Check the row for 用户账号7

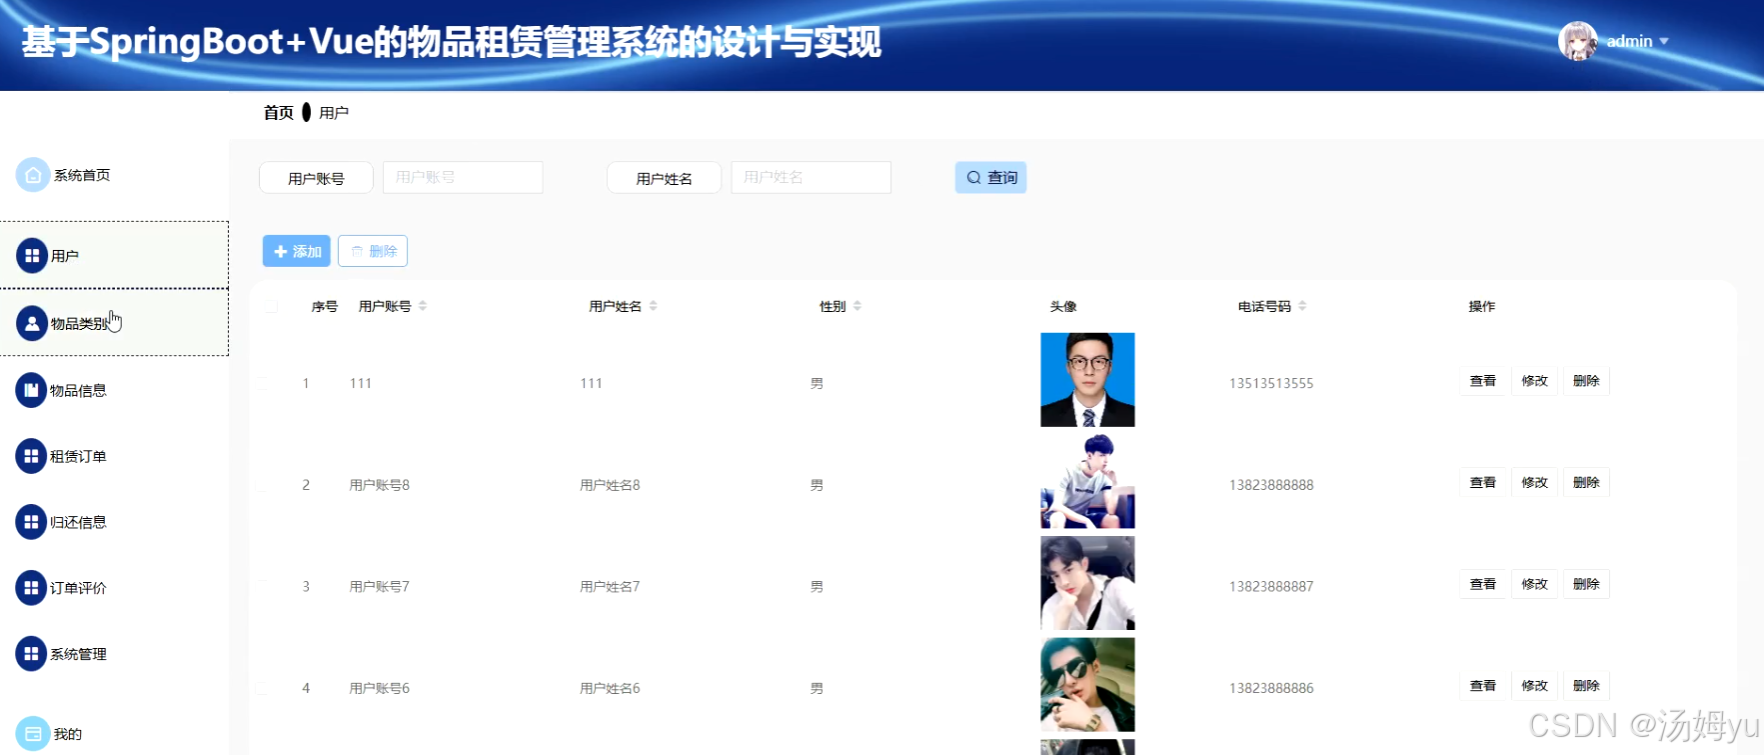pyautogui.click(x=261, y=586)
